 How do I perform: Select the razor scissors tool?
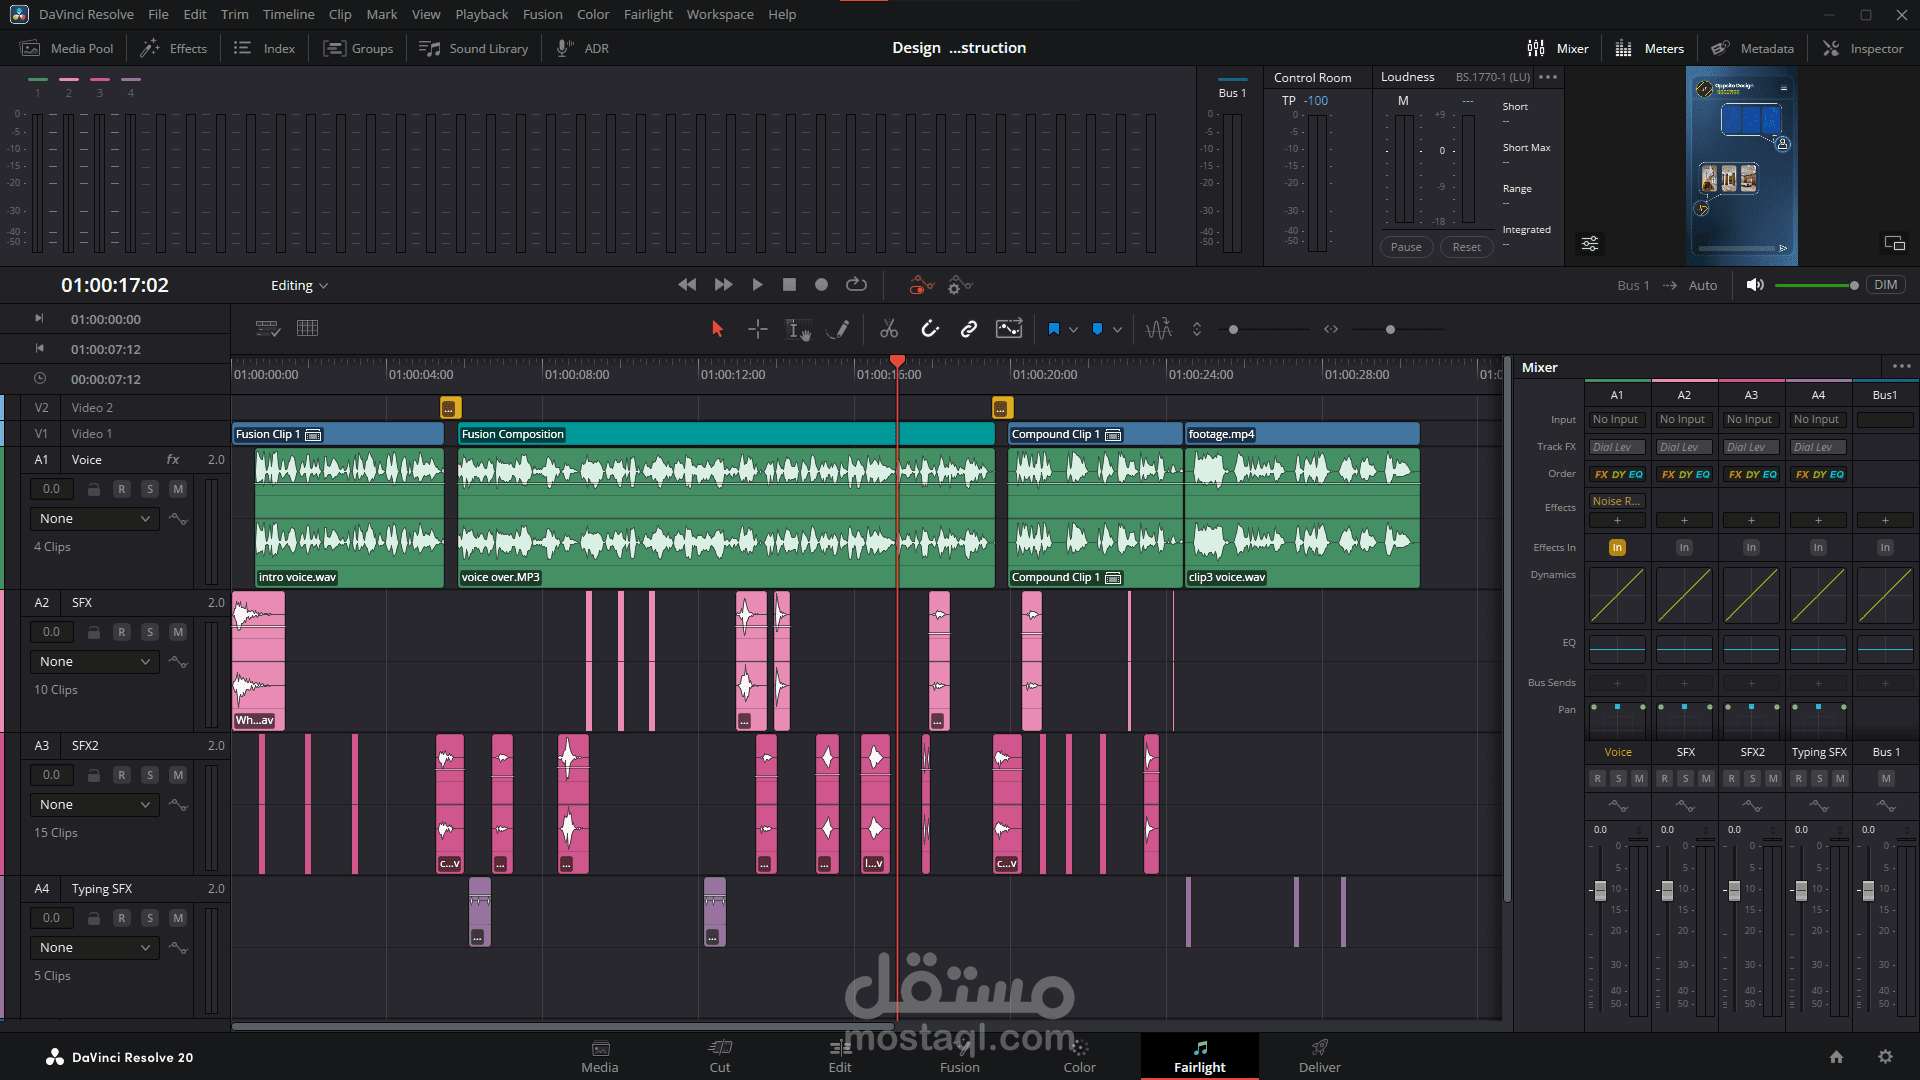pos(888,329)
